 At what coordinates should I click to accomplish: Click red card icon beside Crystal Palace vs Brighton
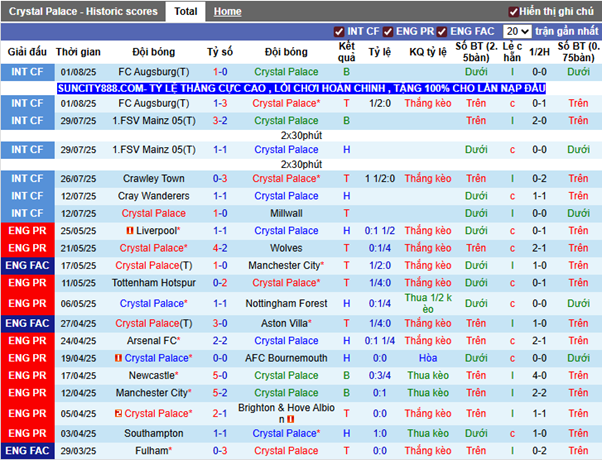118,414
